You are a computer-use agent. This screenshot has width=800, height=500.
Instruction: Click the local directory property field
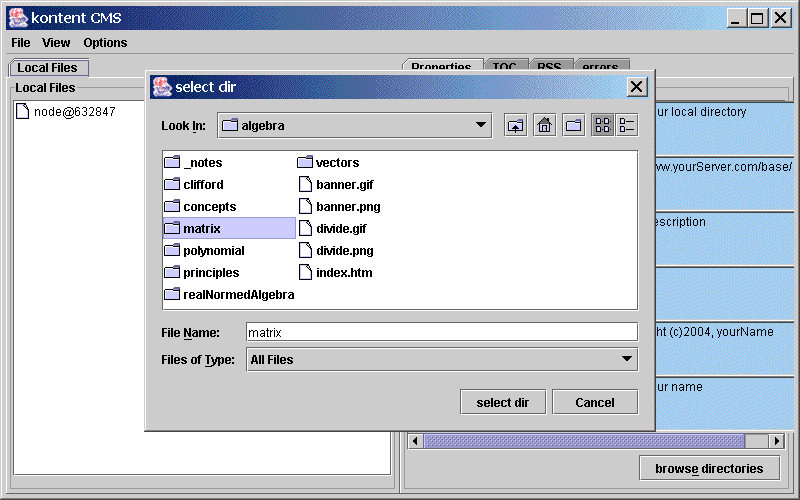point(724,128)
